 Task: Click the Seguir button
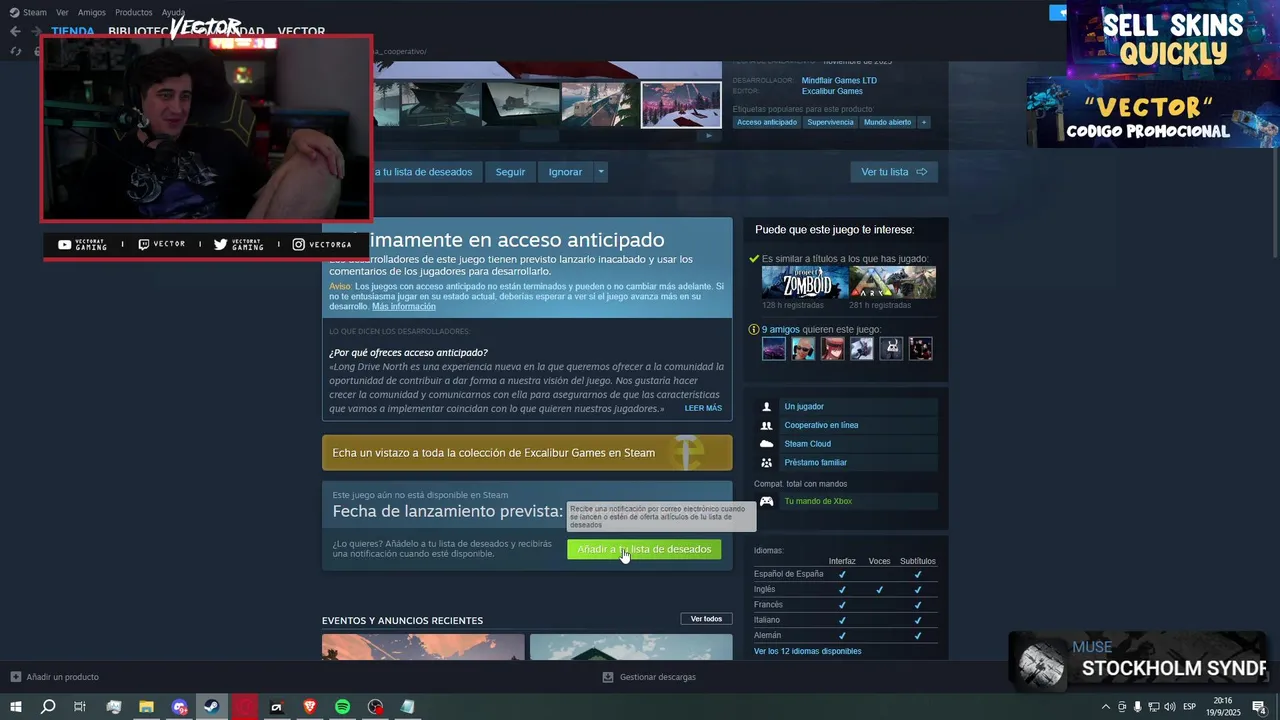pos(510,172)
